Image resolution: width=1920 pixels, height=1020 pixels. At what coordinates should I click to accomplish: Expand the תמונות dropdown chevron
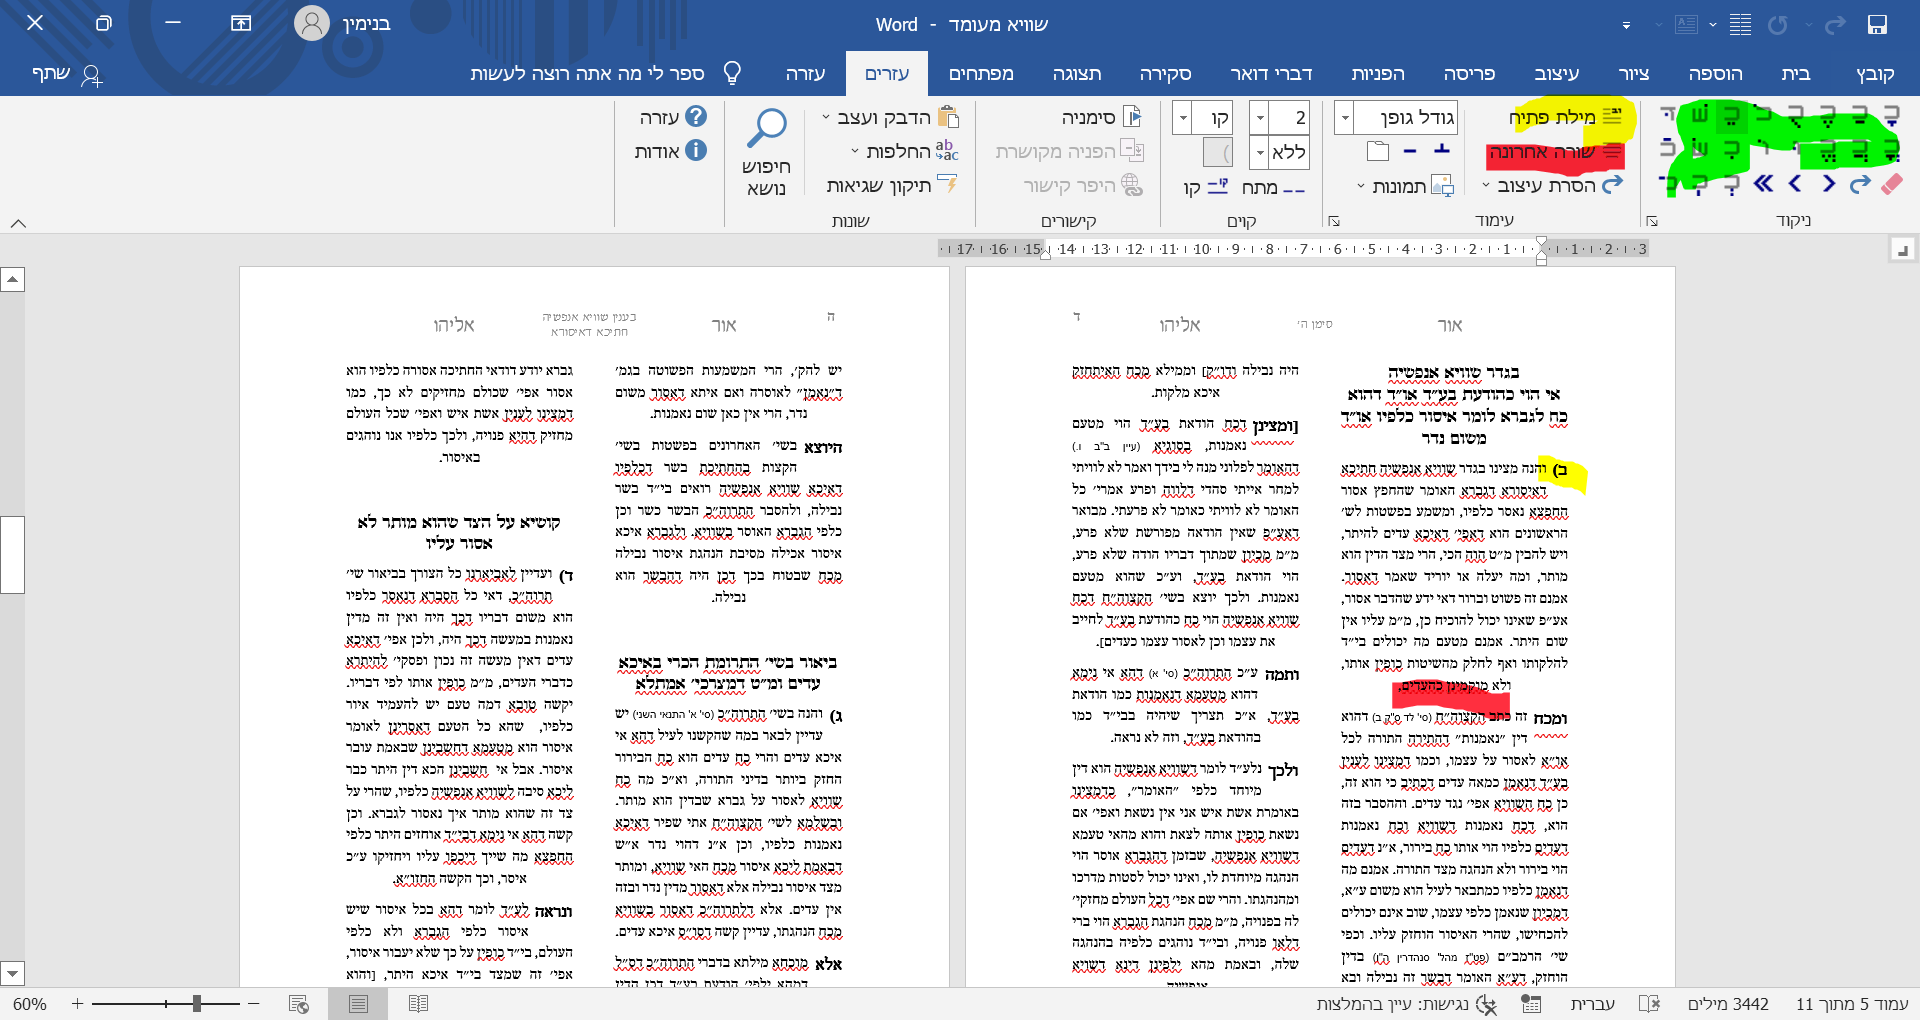click(1361, 186)
